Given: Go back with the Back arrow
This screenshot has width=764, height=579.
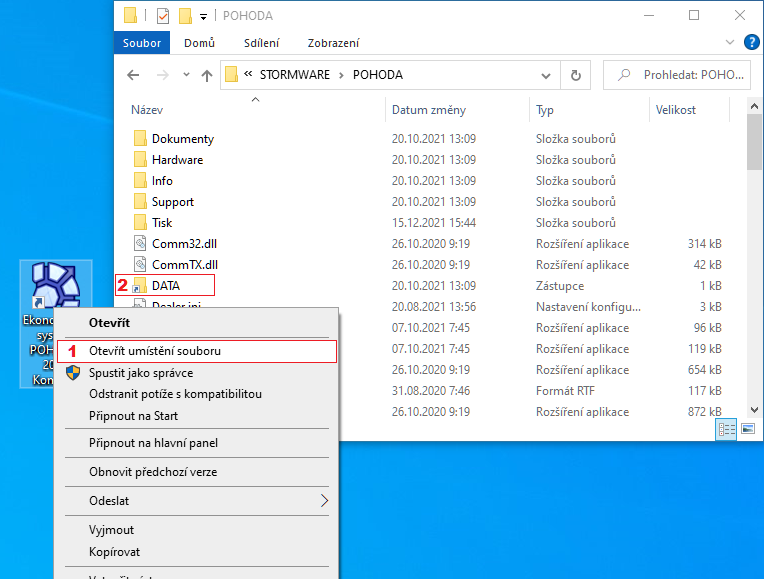Looking at the screenshot, I should [133, 75].
